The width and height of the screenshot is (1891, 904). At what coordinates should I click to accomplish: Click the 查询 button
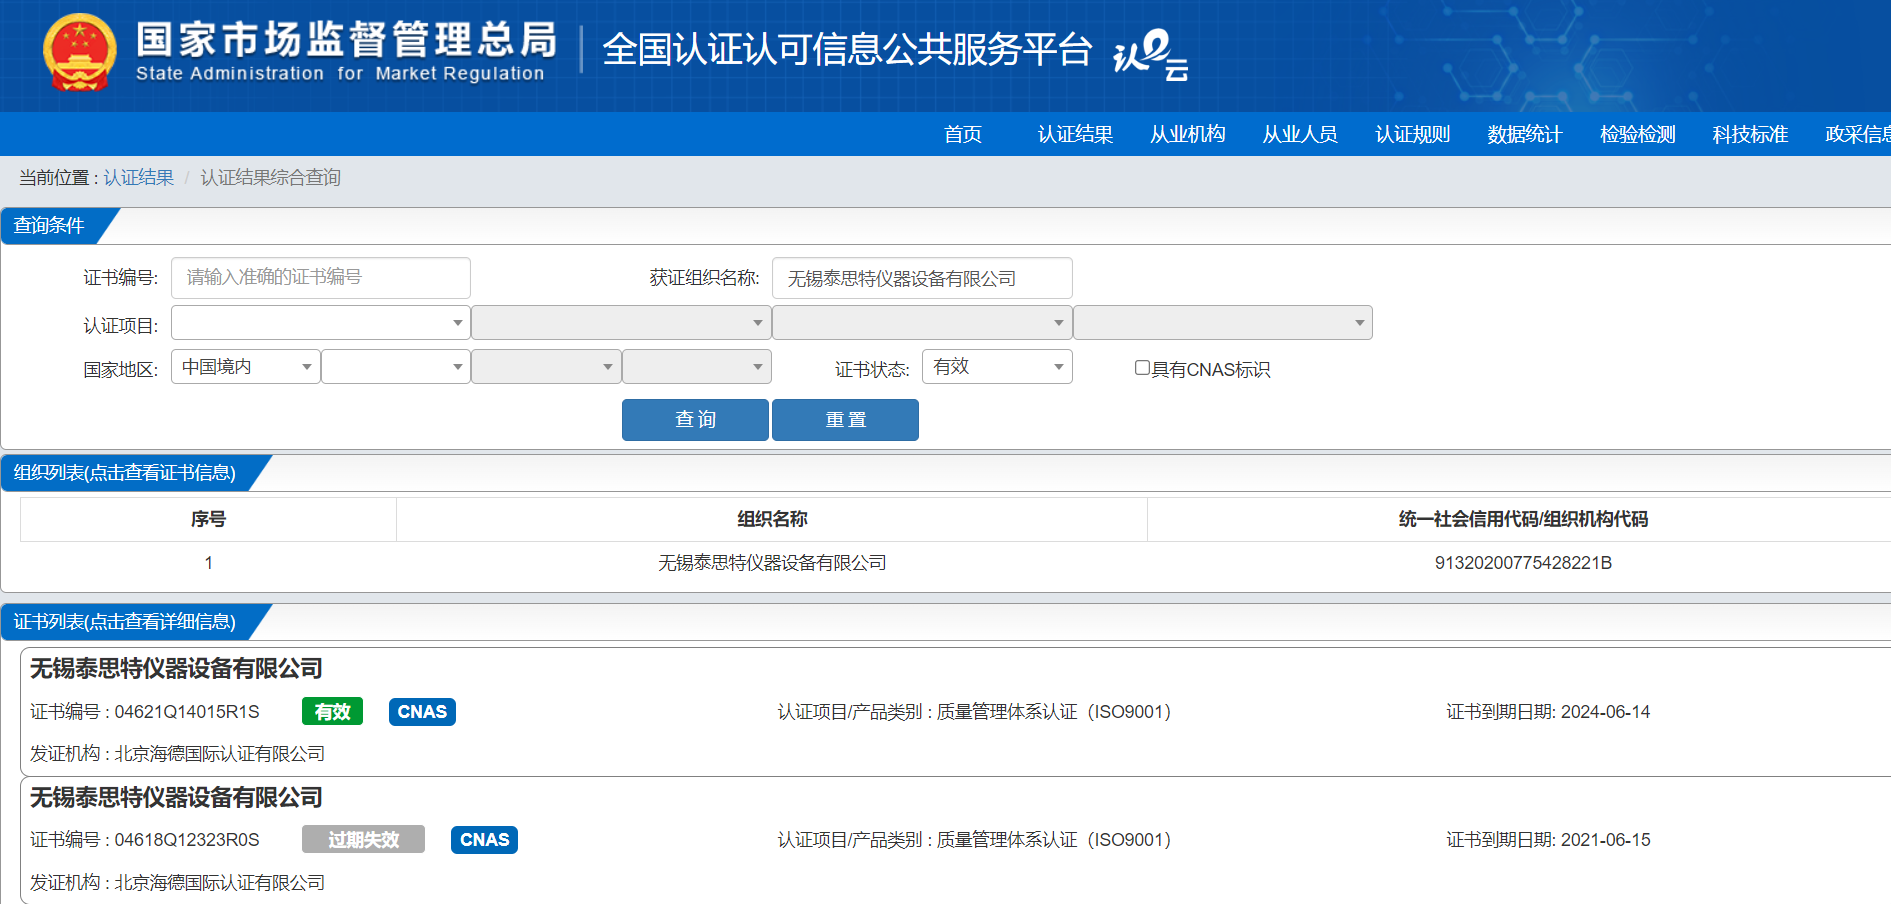(695, 420)
